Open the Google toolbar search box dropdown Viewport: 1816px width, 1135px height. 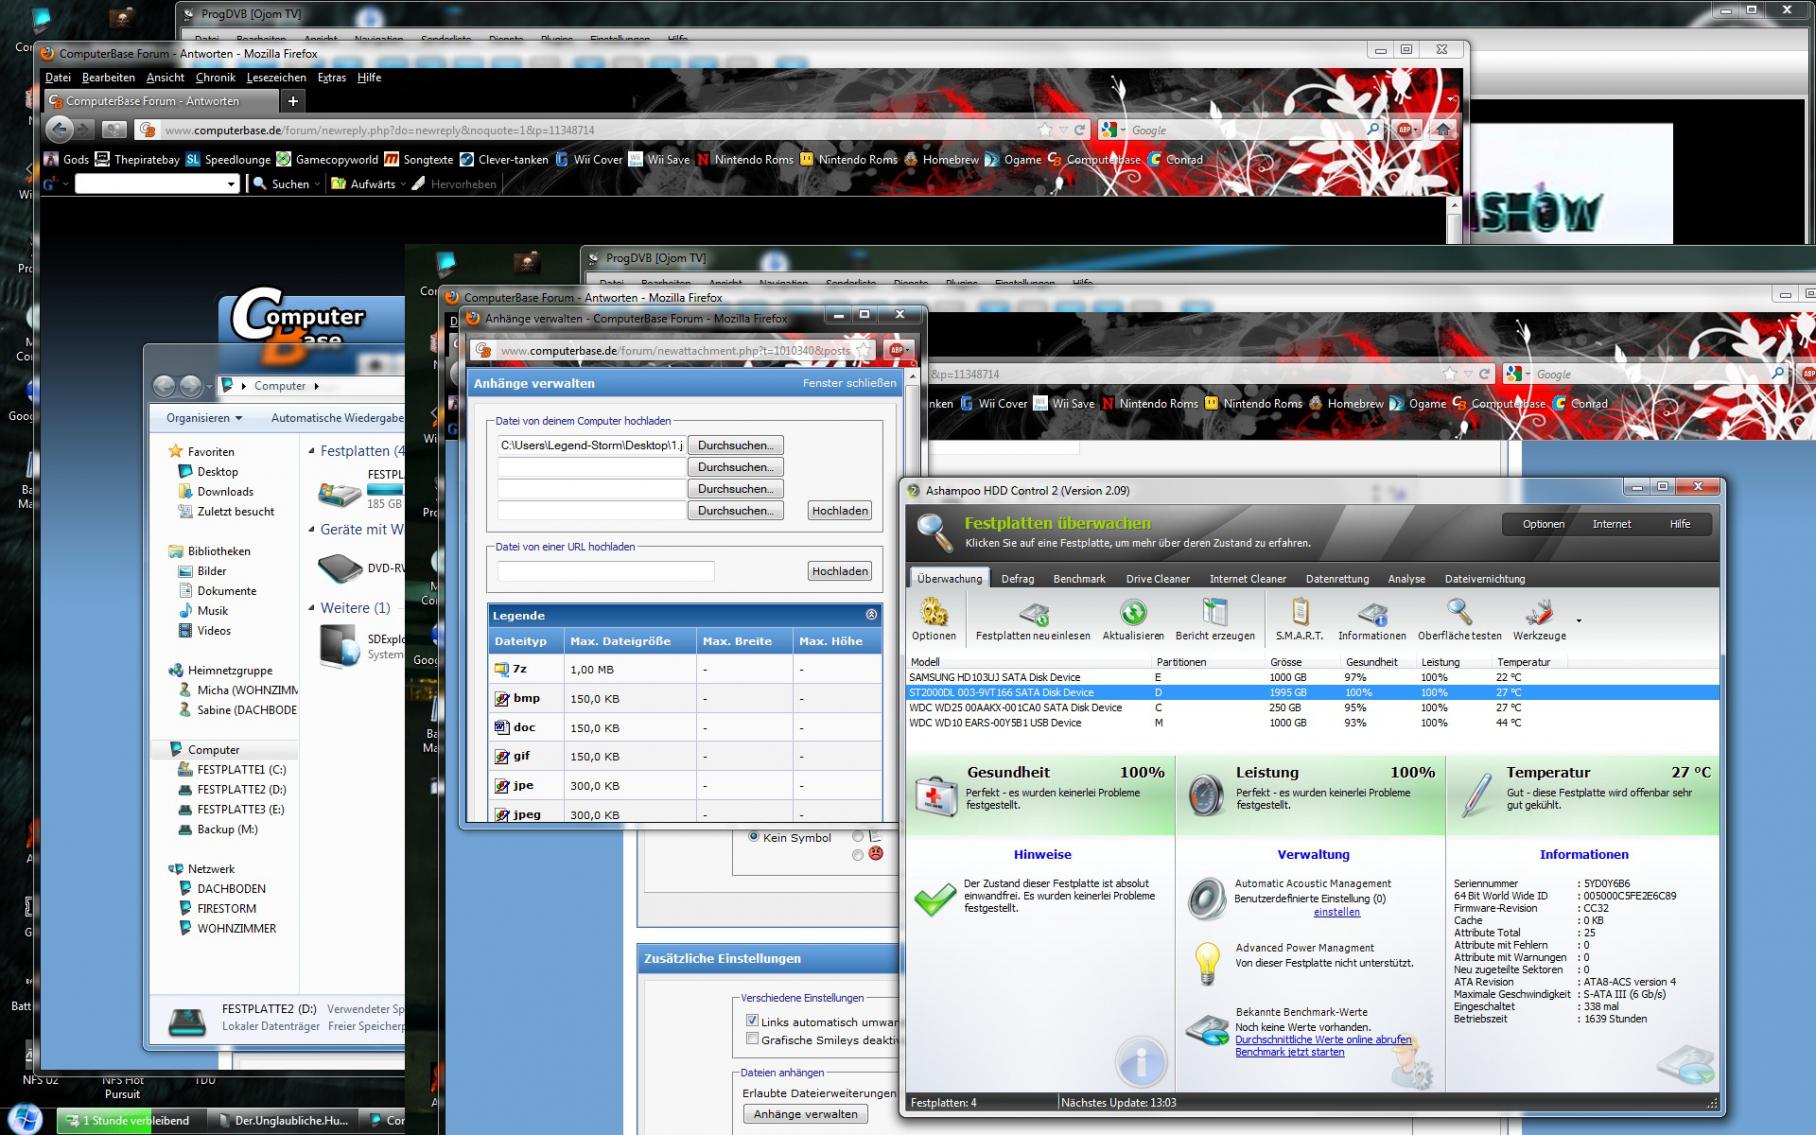[231, 184]
